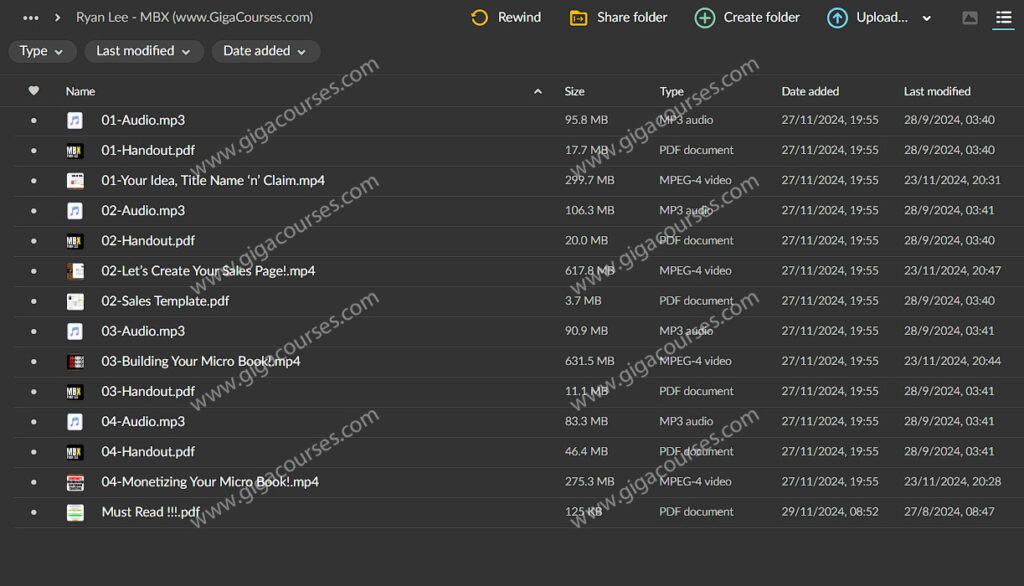Click the Share folder icon
The width and height of the screenshot is (1024, 586).
(578, 18)
